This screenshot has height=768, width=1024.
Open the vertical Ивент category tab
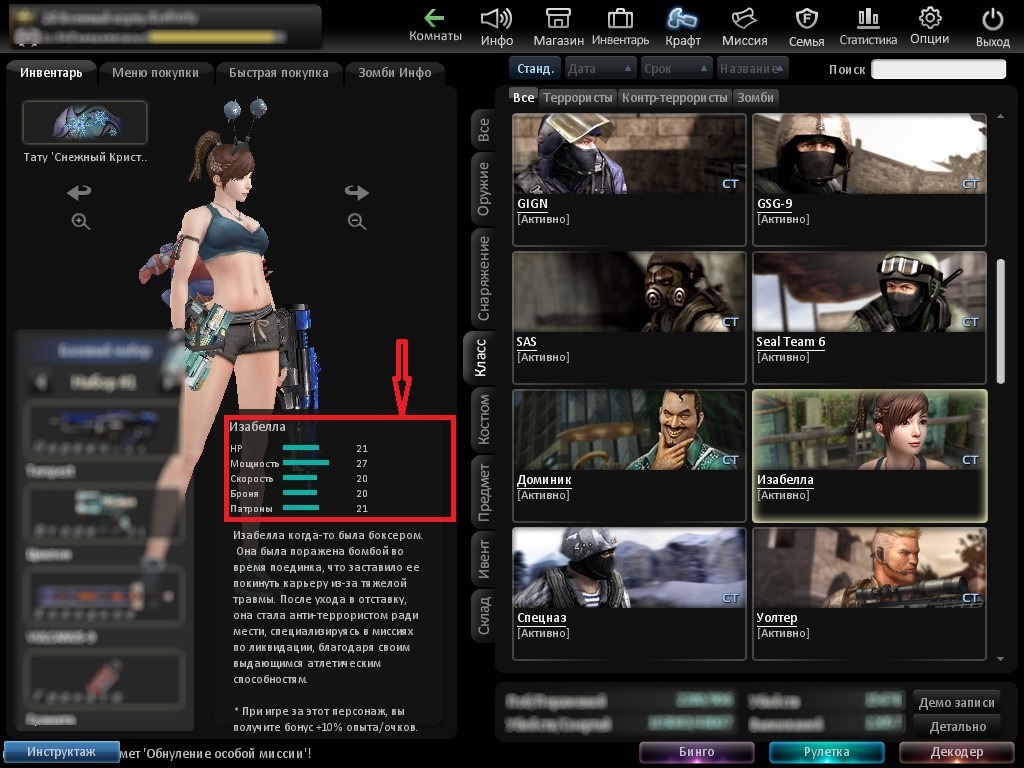[x=483, y=558]
